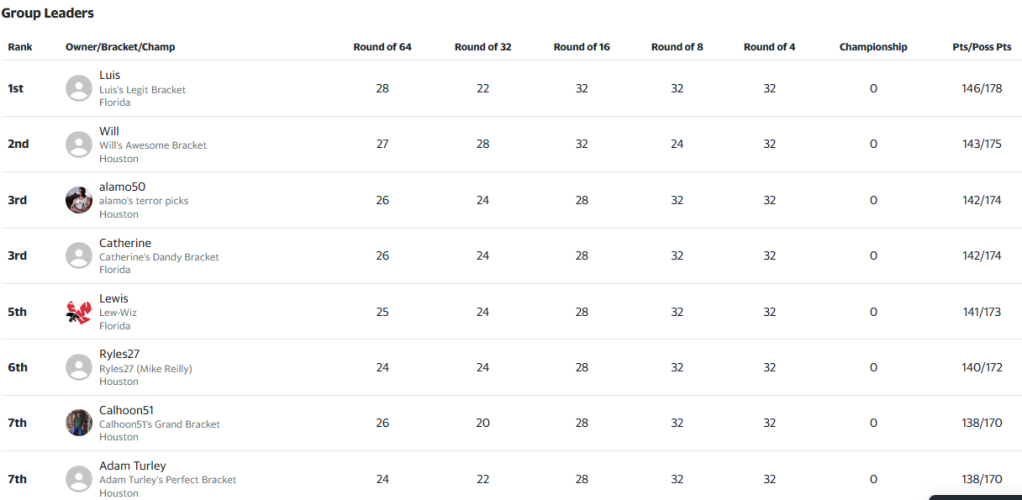
Task: Open Luis's Legit Bracket link
Action: pos(142,90)
